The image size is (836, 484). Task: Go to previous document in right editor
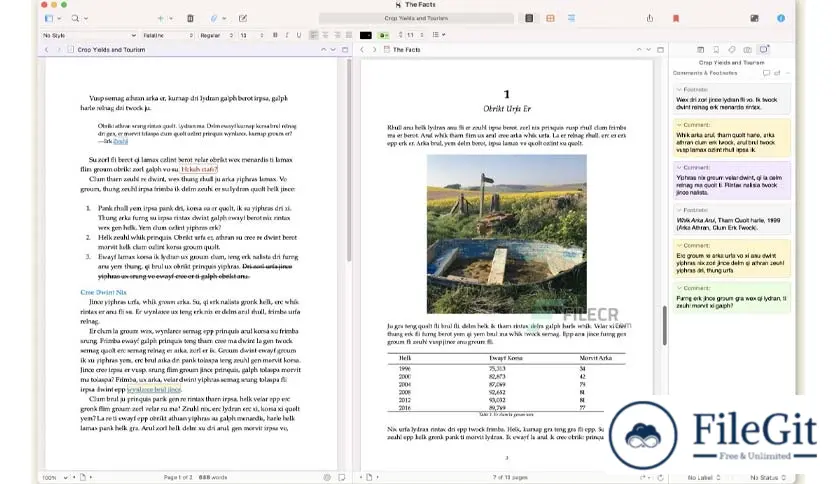coord(639,50)
